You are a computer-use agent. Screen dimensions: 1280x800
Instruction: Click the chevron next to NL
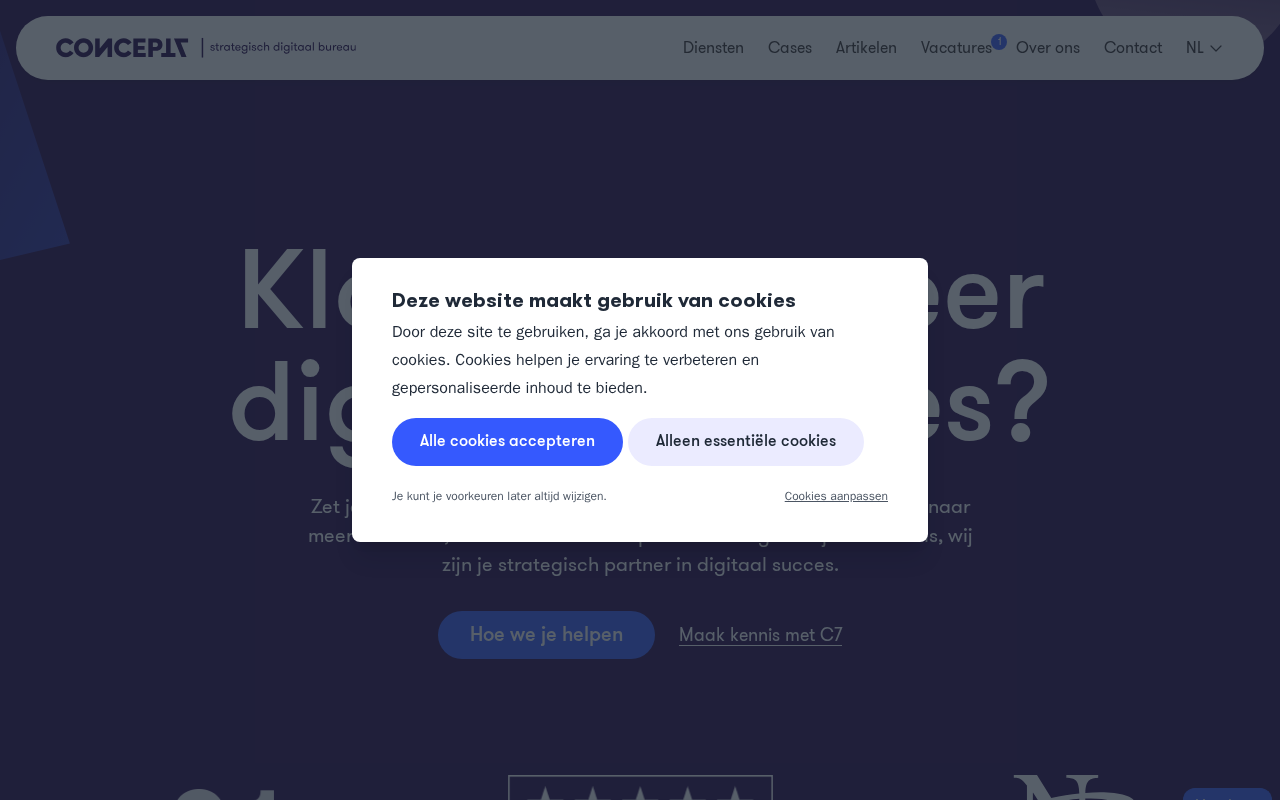tap(1216, 48)
